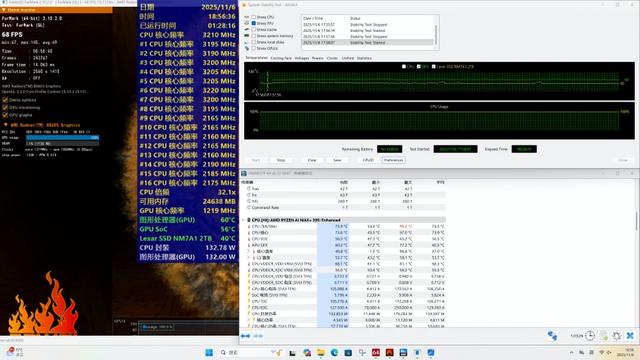Uncheck the Stress FPU checkbox
640x360 pixels.
coord(254,23)
